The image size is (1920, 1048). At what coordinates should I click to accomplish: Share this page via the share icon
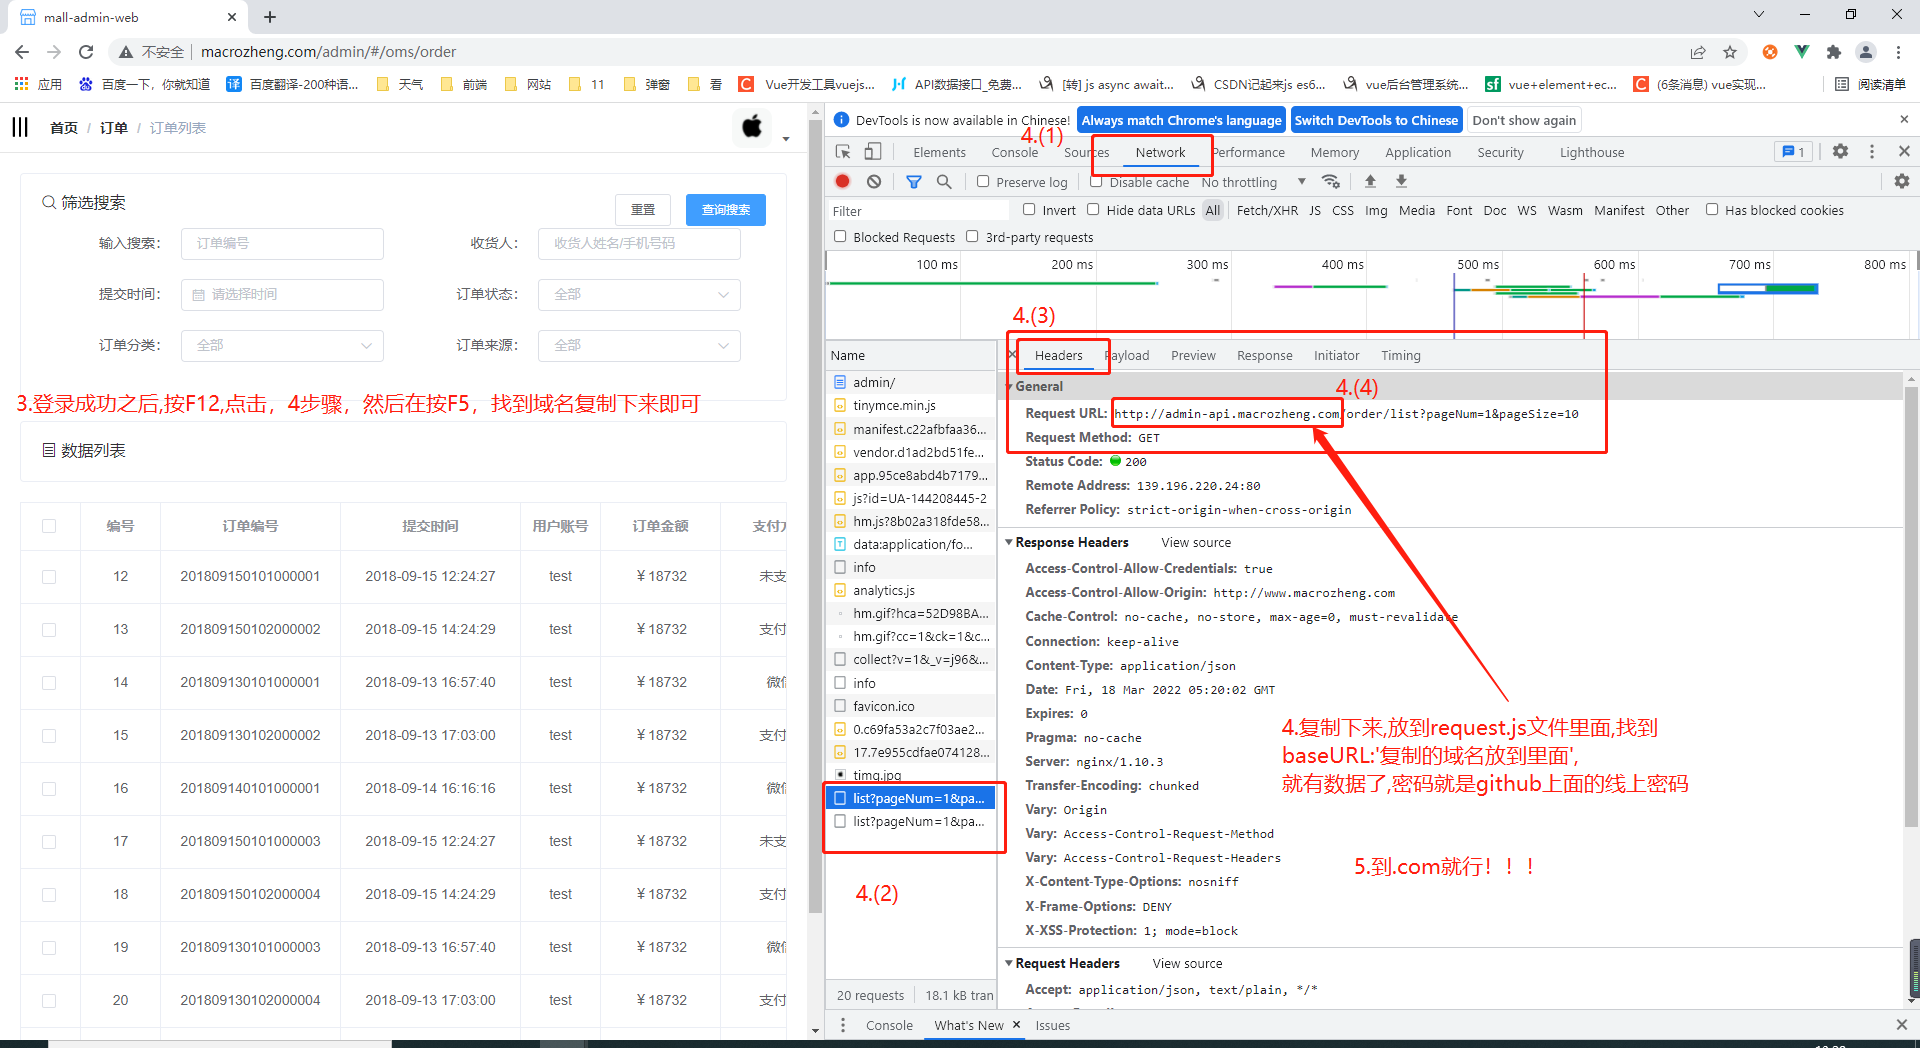point(1698,52)
